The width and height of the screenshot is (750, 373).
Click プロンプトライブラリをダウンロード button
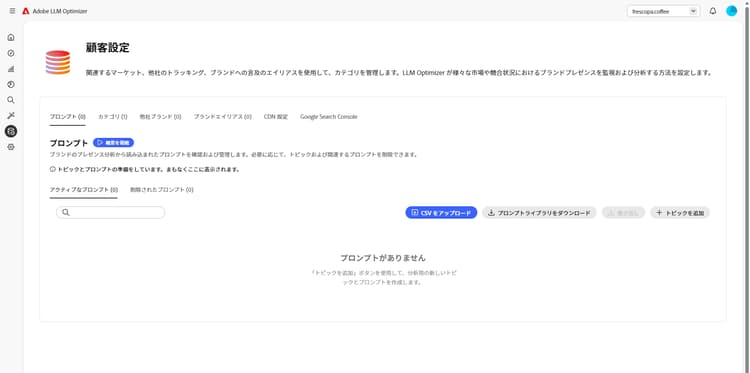coord(539,213)
